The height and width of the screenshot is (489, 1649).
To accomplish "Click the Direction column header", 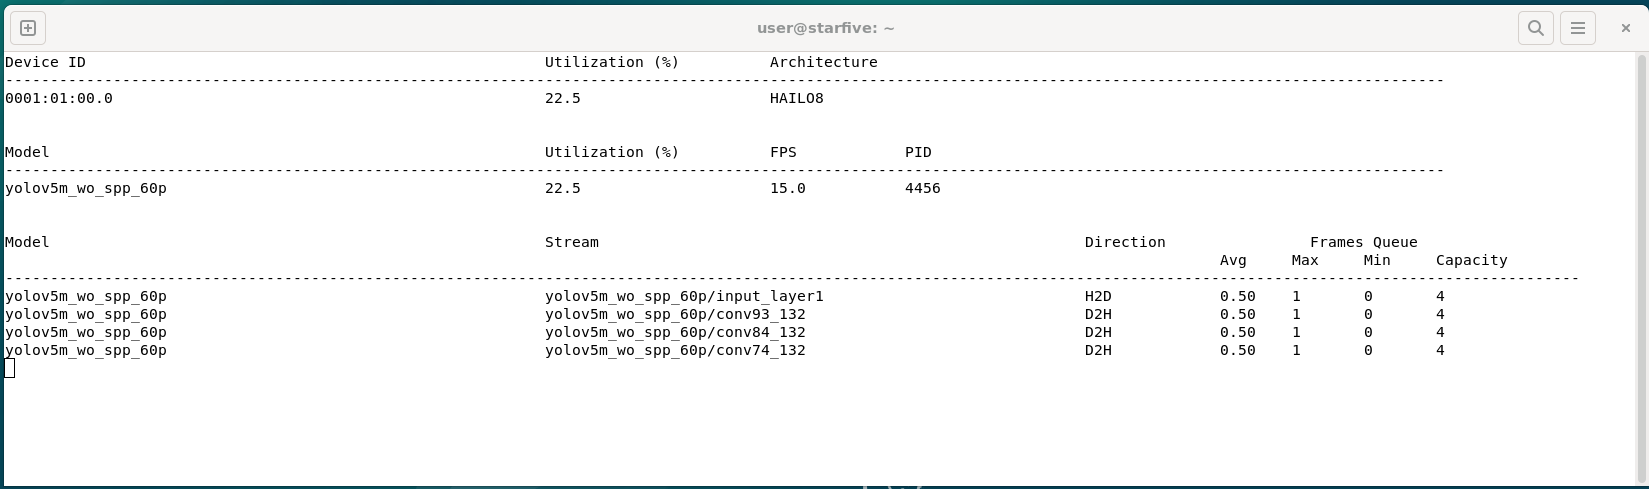I will click(x=1125, y=242).
